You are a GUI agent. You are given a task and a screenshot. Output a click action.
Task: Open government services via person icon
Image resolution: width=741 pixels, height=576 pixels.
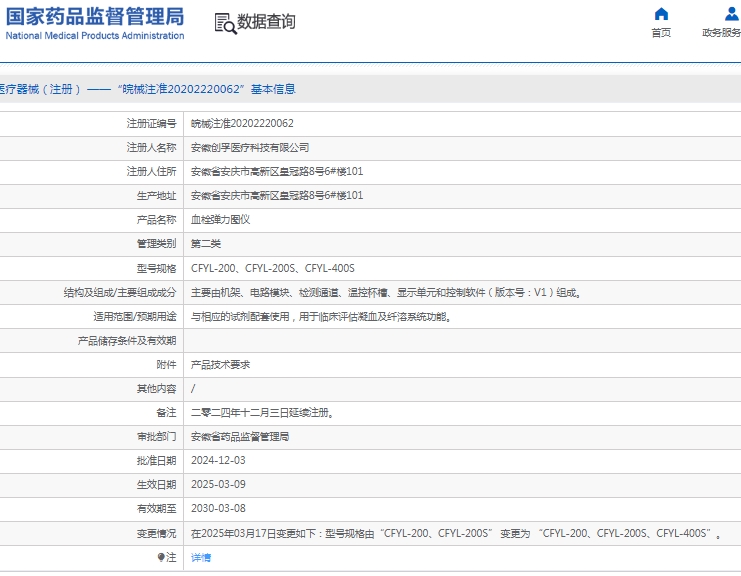click(x=731, y=14)
